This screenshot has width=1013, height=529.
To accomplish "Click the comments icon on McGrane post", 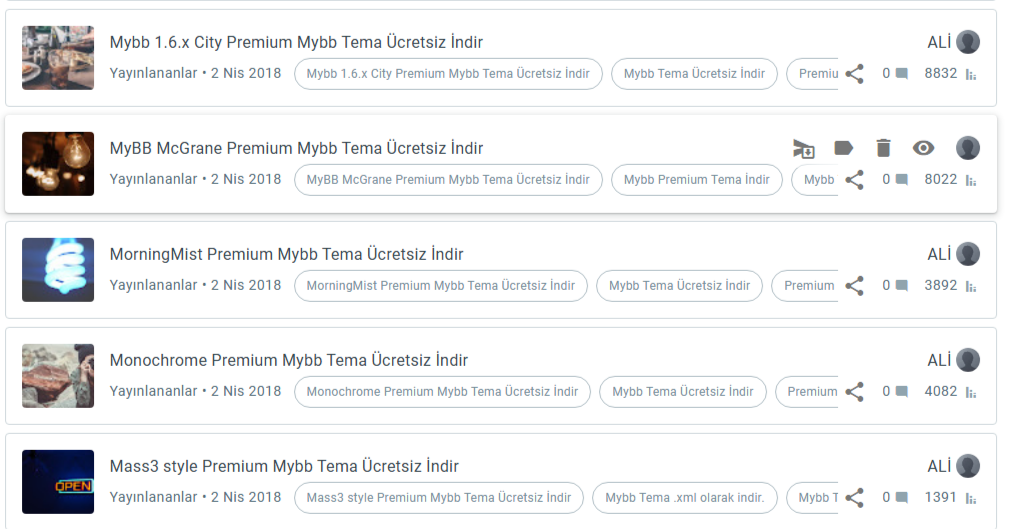I will coord(902,180).
